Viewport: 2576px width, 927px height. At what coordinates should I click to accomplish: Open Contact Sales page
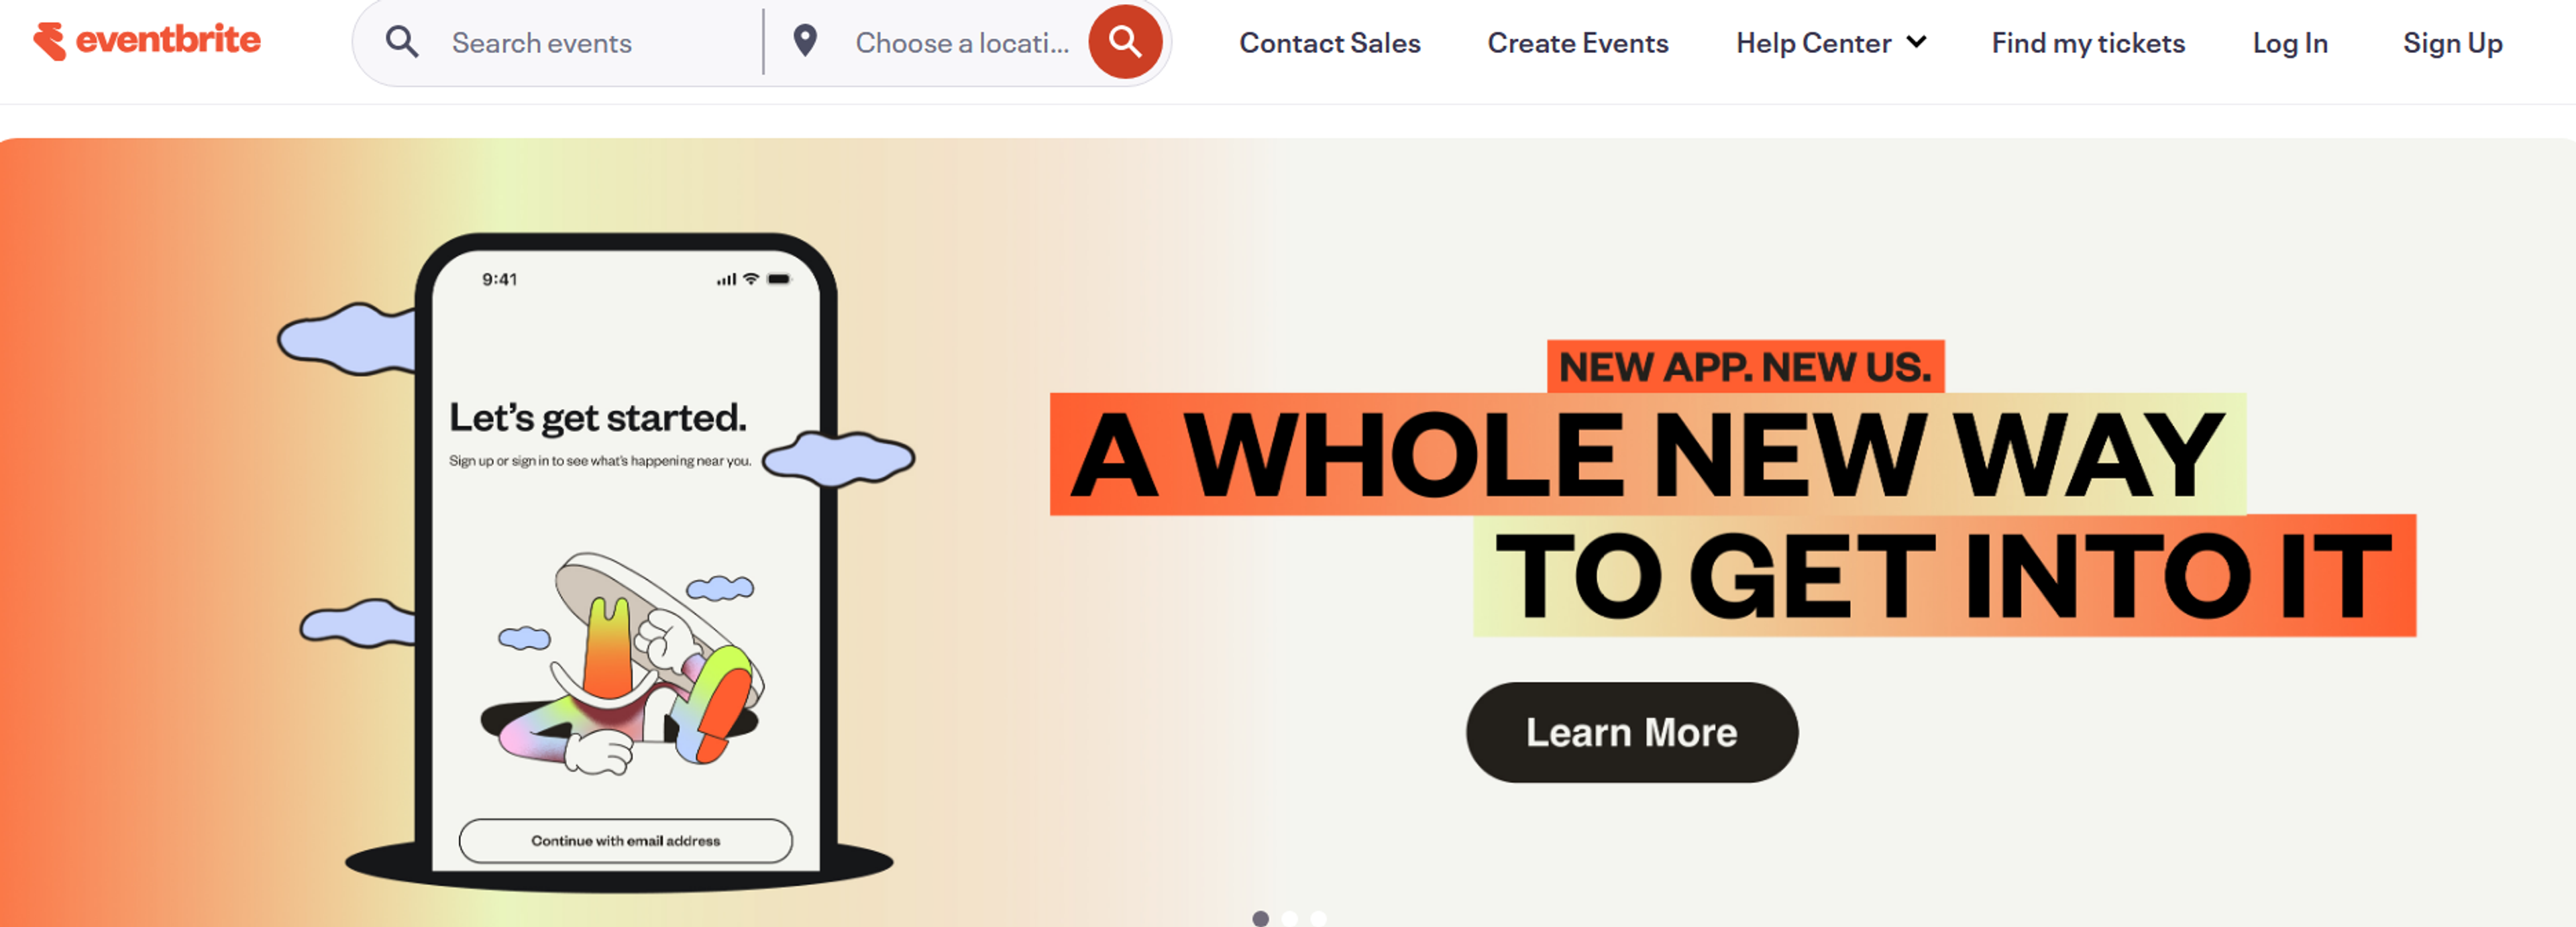[x=1329, y=43]
